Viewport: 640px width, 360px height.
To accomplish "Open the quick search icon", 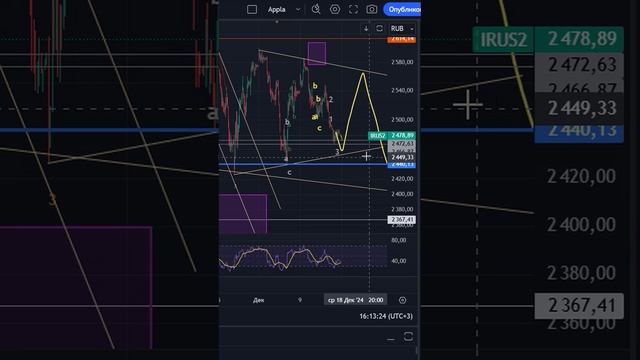I will pyautogui.click(x=316, y=9).
